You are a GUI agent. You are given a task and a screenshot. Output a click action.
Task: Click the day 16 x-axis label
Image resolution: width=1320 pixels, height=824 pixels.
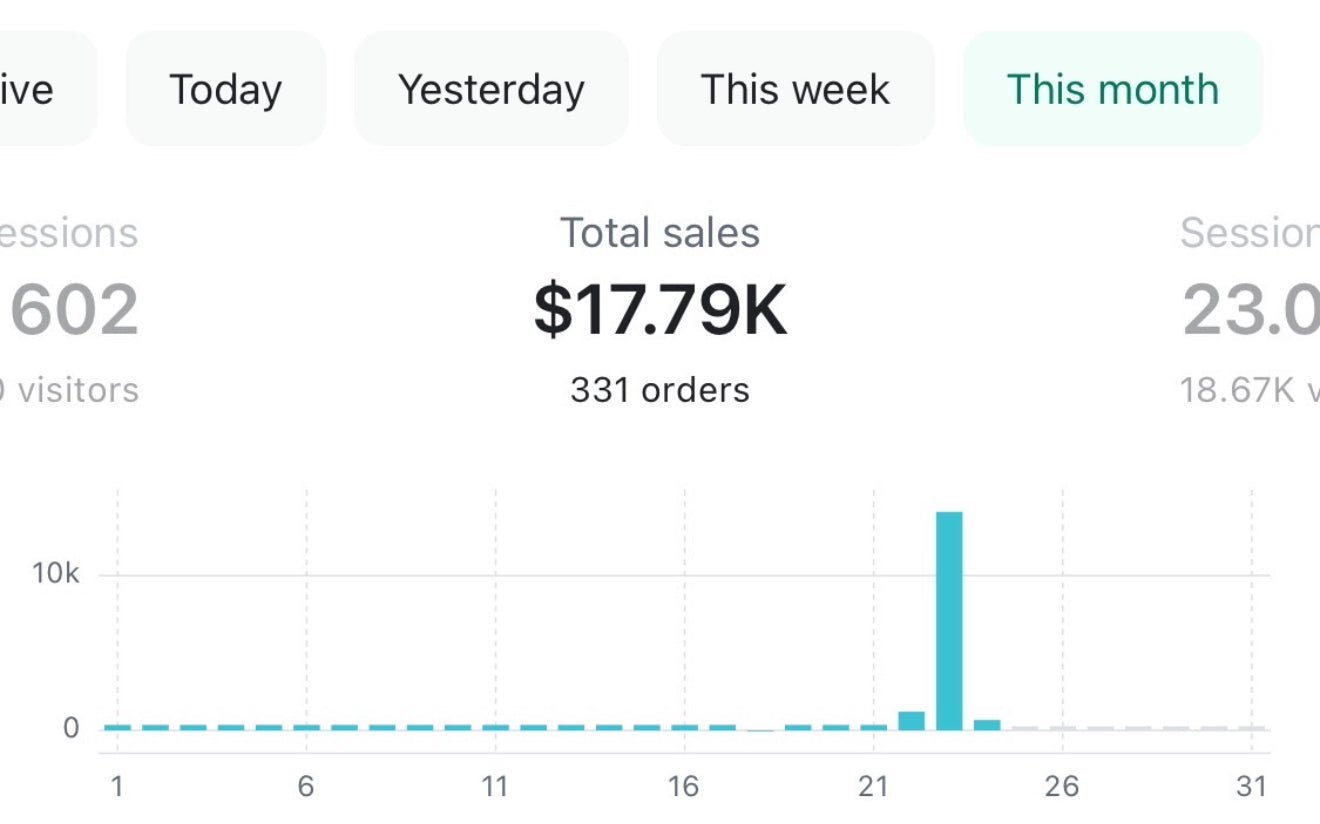point(684,787)
